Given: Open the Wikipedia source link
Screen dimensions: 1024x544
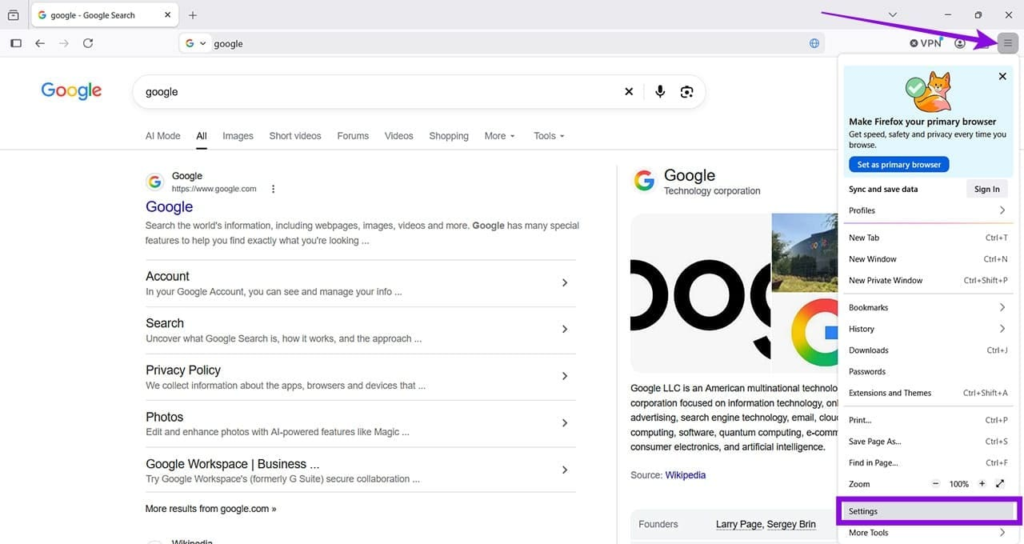Looking at the screenshot, I should 685,475.
